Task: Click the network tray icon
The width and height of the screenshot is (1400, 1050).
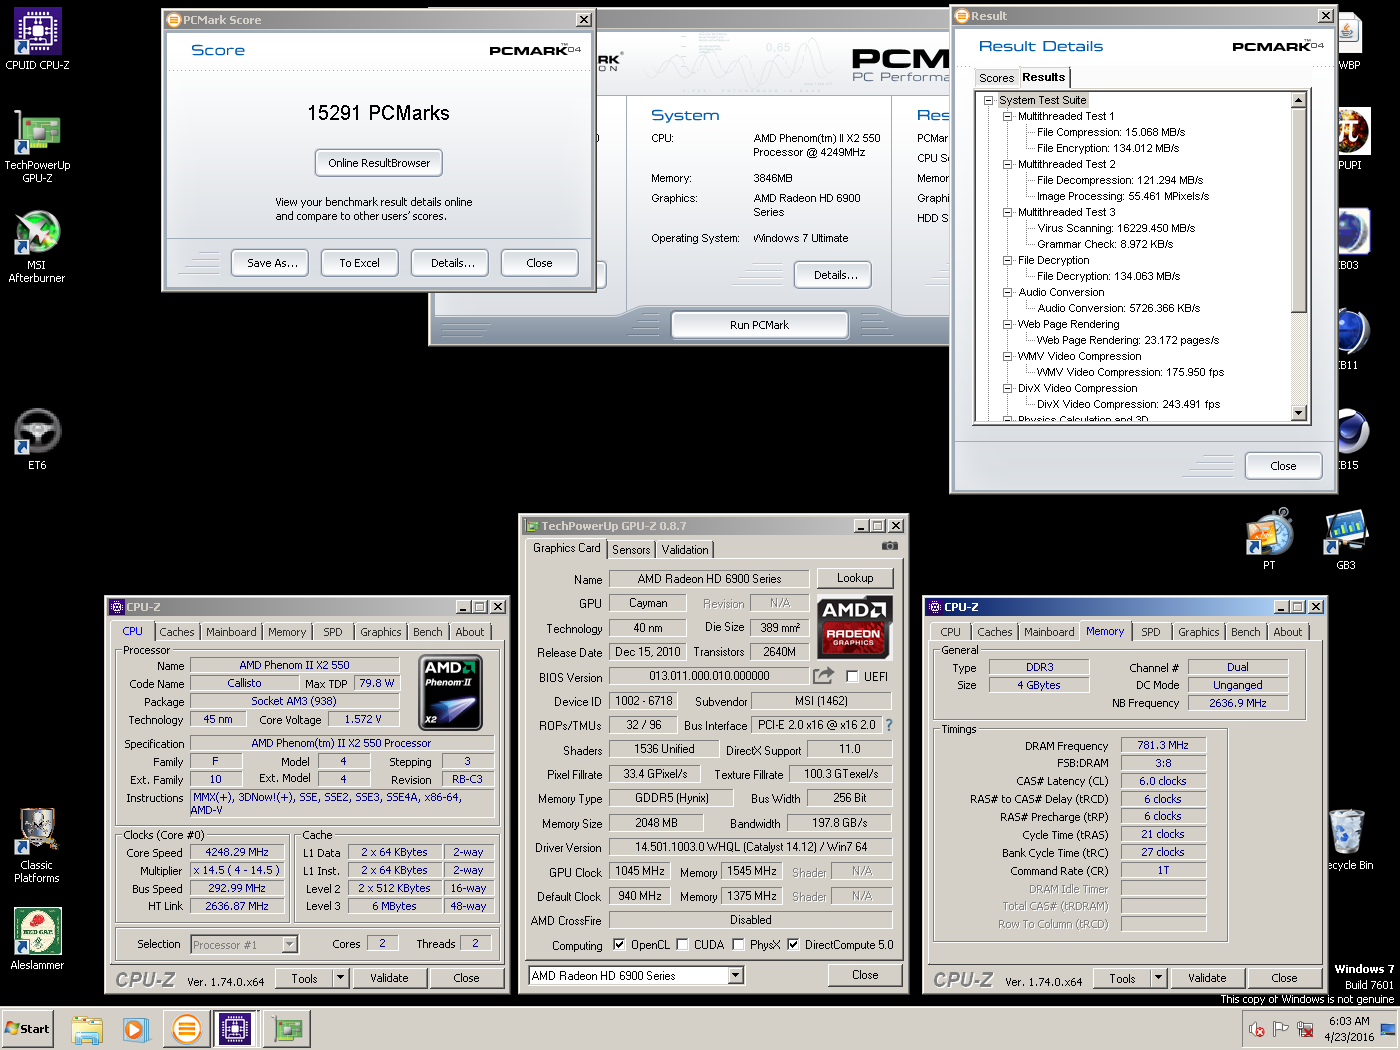Action: (x=1305, y=1029)
